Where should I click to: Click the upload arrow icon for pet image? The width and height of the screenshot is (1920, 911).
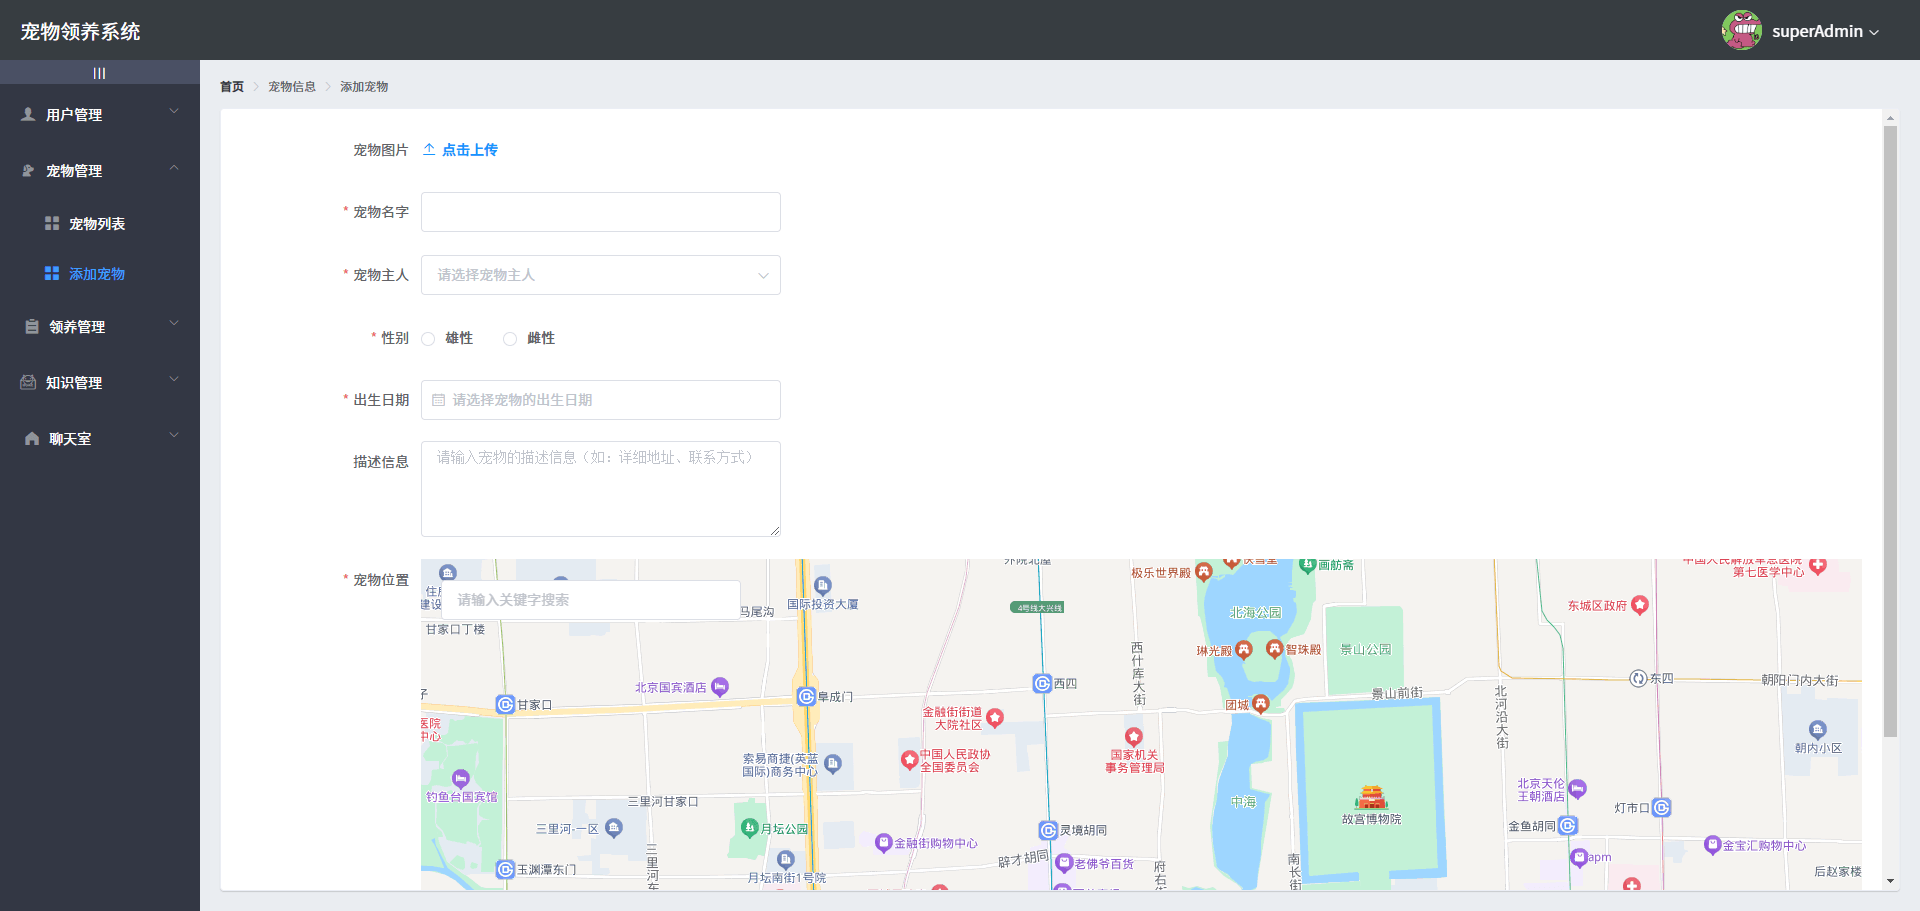click(x=429, y=150)
